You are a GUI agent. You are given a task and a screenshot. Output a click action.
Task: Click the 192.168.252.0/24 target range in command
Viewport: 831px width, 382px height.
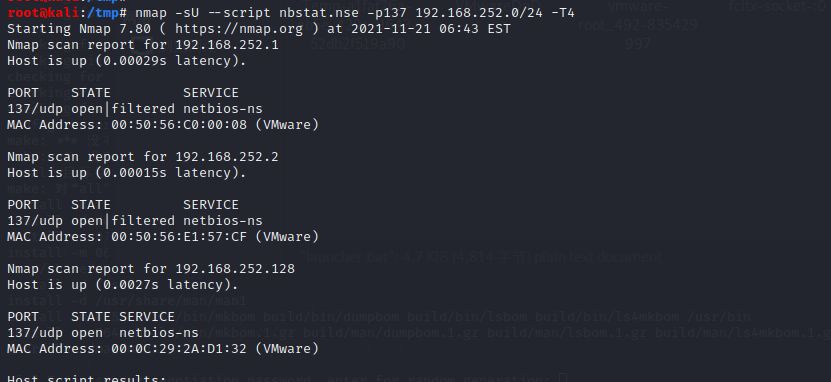[479, 12]
